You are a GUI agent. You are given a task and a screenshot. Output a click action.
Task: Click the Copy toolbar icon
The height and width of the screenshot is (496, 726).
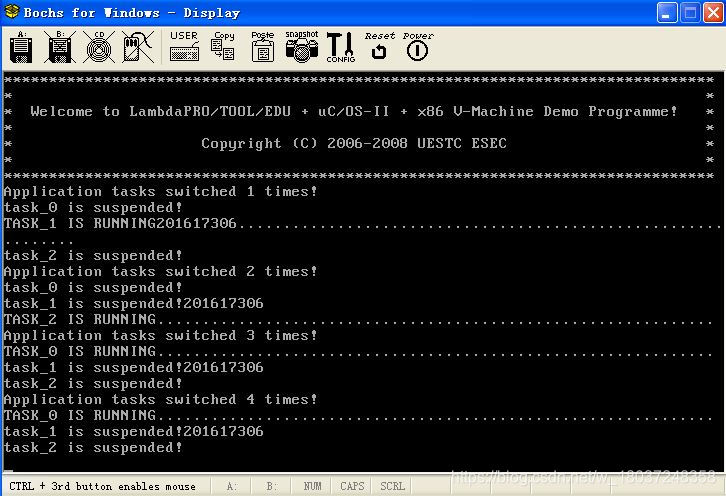pos(223,46)
